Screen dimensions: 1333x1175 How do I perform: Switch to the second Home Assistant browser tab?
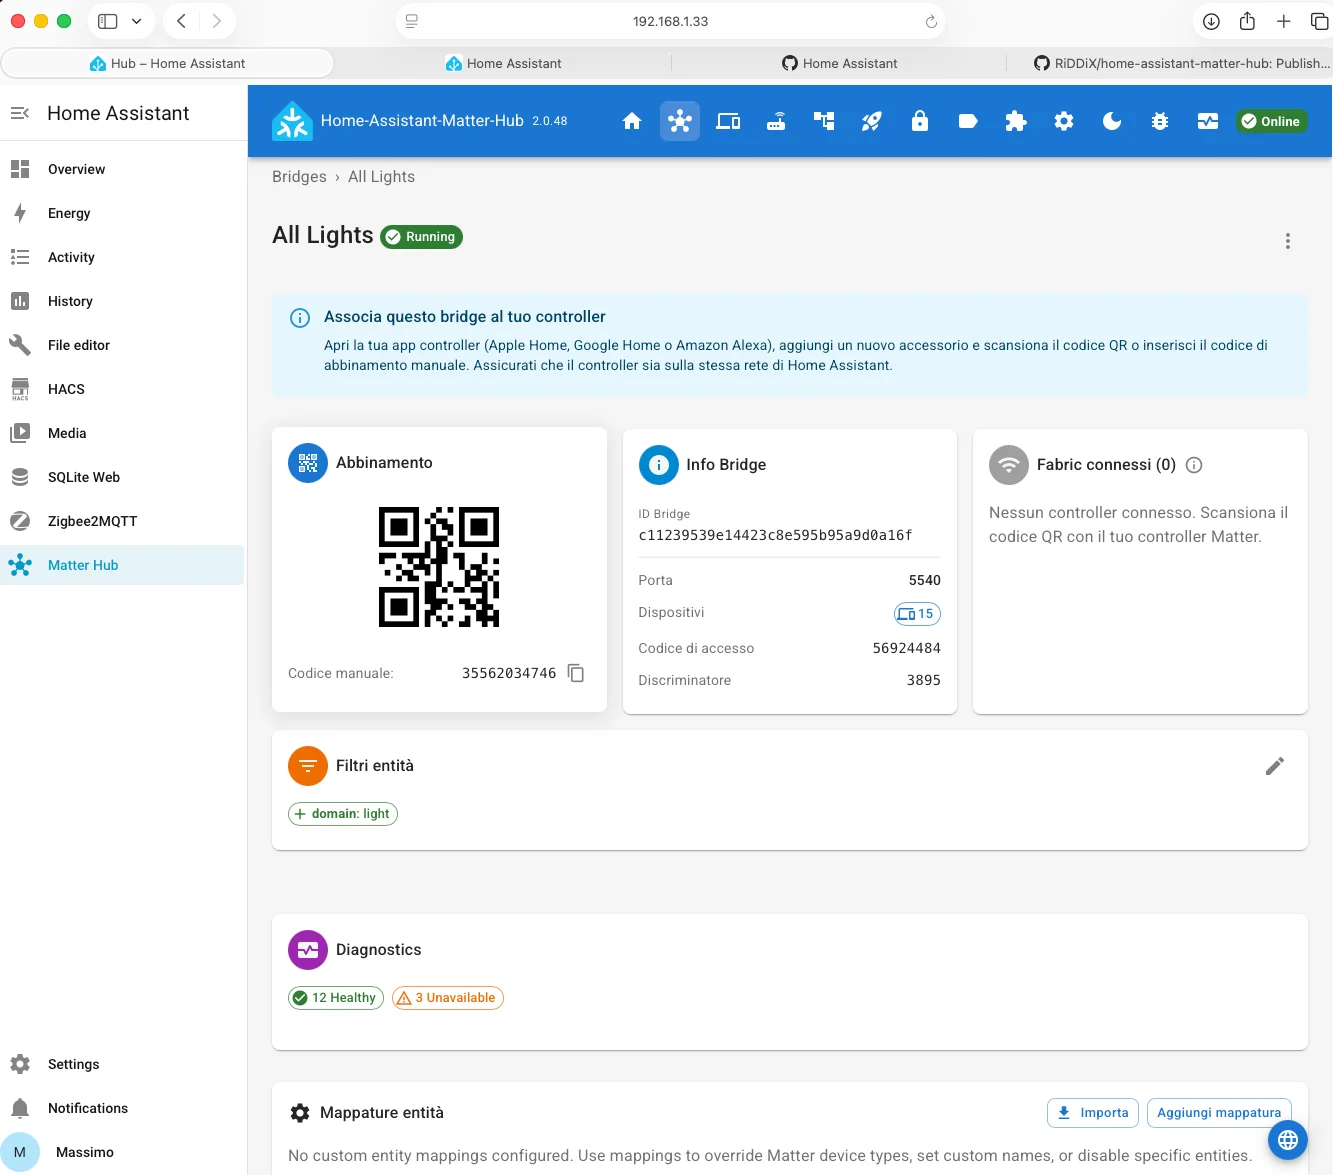point(503,63)
